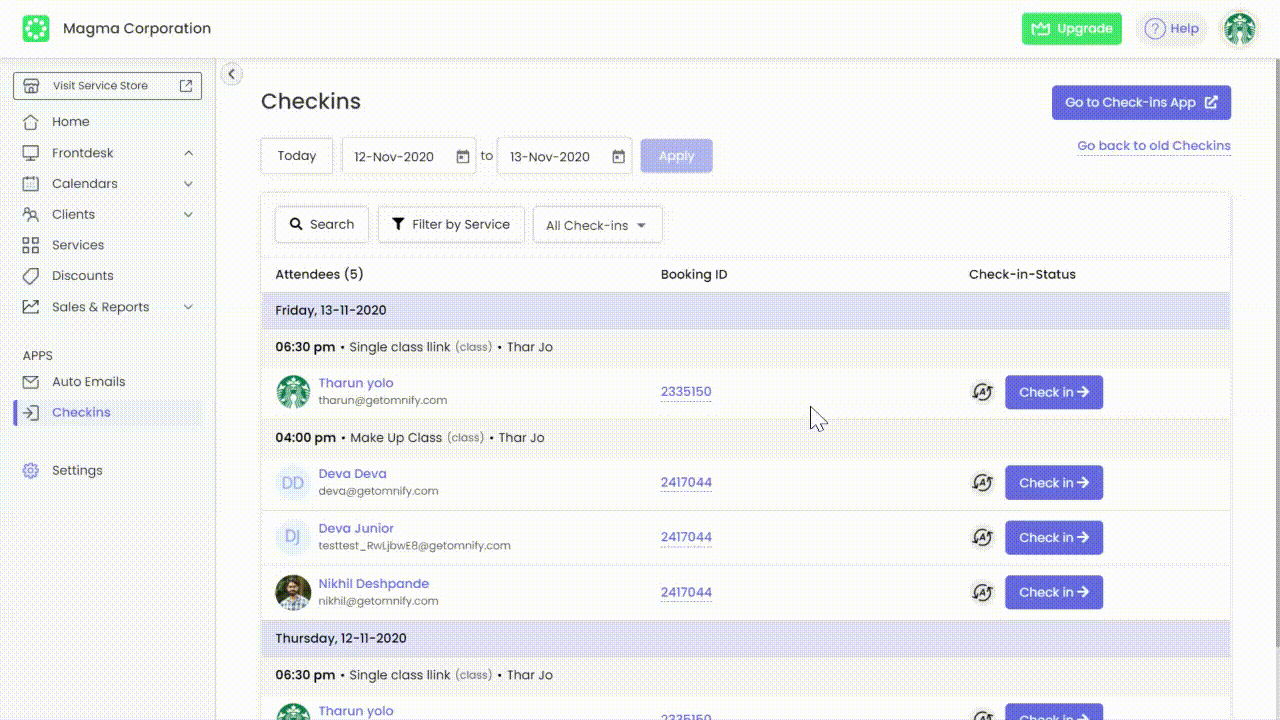Open Frontdesk sidebar section
This screenshot has width=1280, height=720.
[x=83, y=153]
